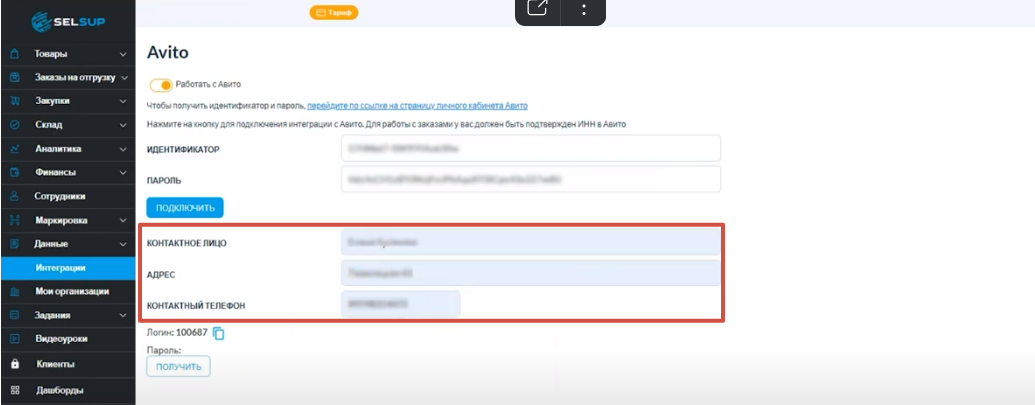Click the Клиенты lock icon
Image resolution: width=1035 pixels, height=405 pixels.
[15, 364]
